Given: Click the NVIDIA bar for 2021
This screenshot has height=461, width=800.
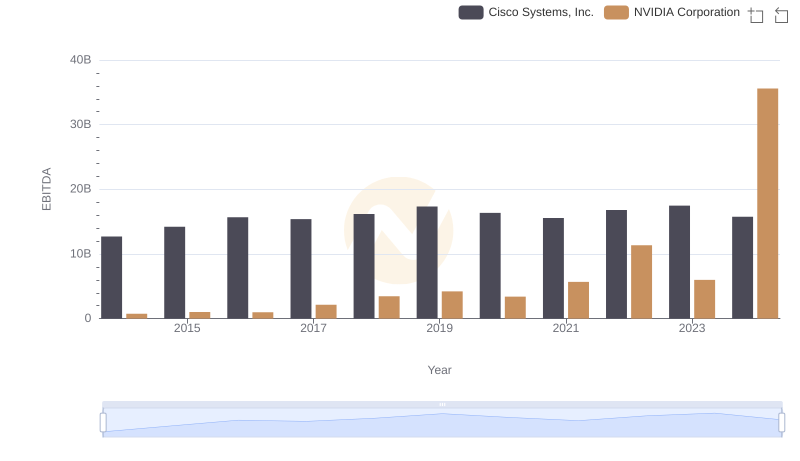Looking at the screenshot, I should tap(579, 300).
